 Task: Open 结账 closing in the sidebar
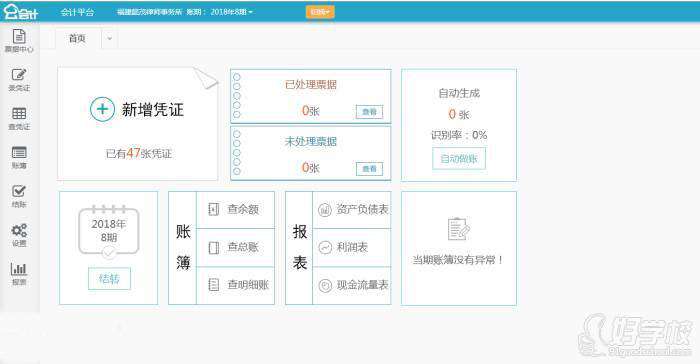click(19, 197)
